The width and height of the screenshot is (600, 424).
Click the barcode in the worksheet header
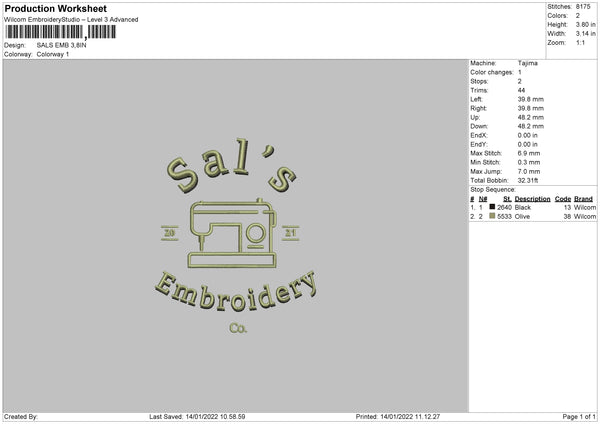pos(61,32)
